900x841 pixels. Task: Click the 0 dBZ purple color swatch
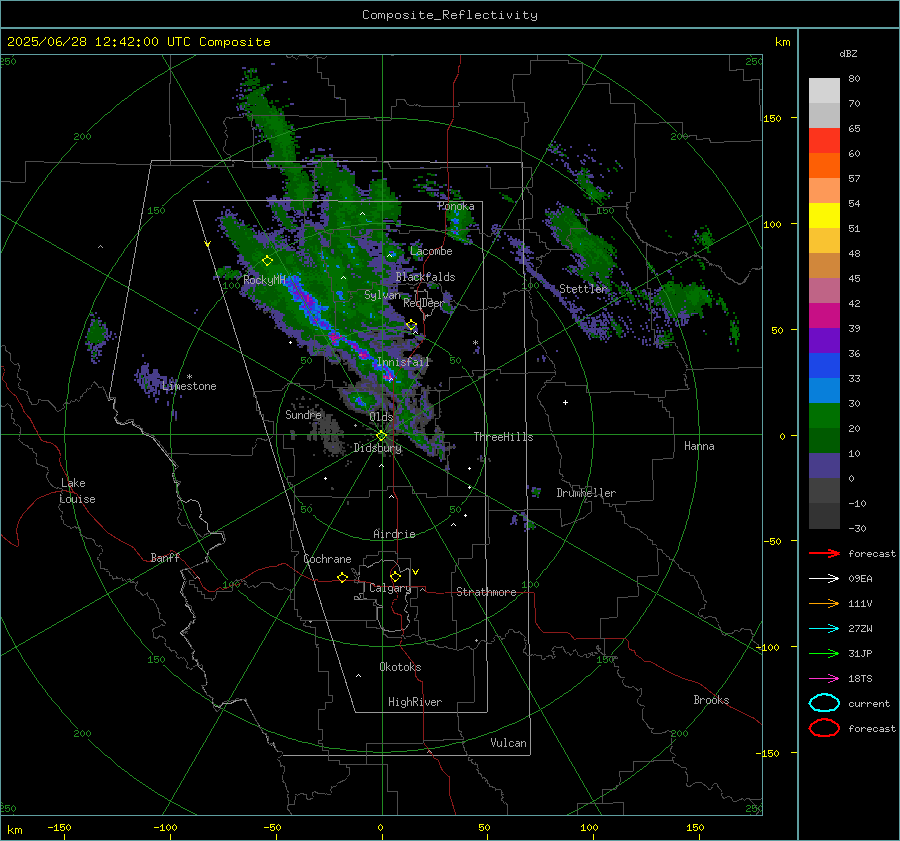(824, 465)
